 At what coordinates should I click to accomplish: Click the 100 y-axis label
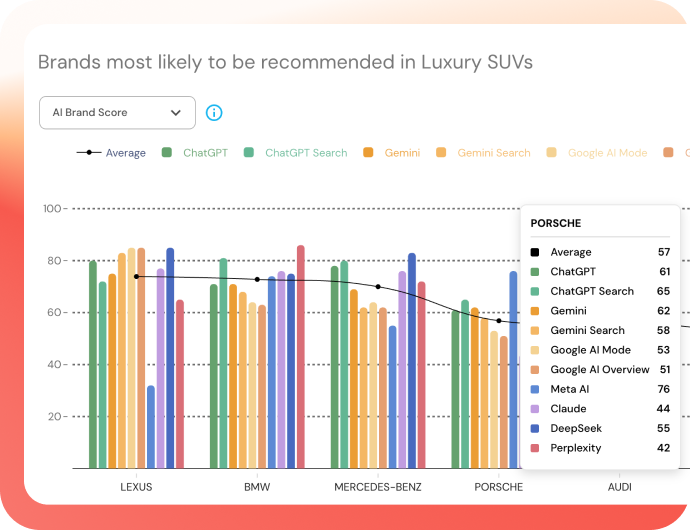tap(52, 209)
